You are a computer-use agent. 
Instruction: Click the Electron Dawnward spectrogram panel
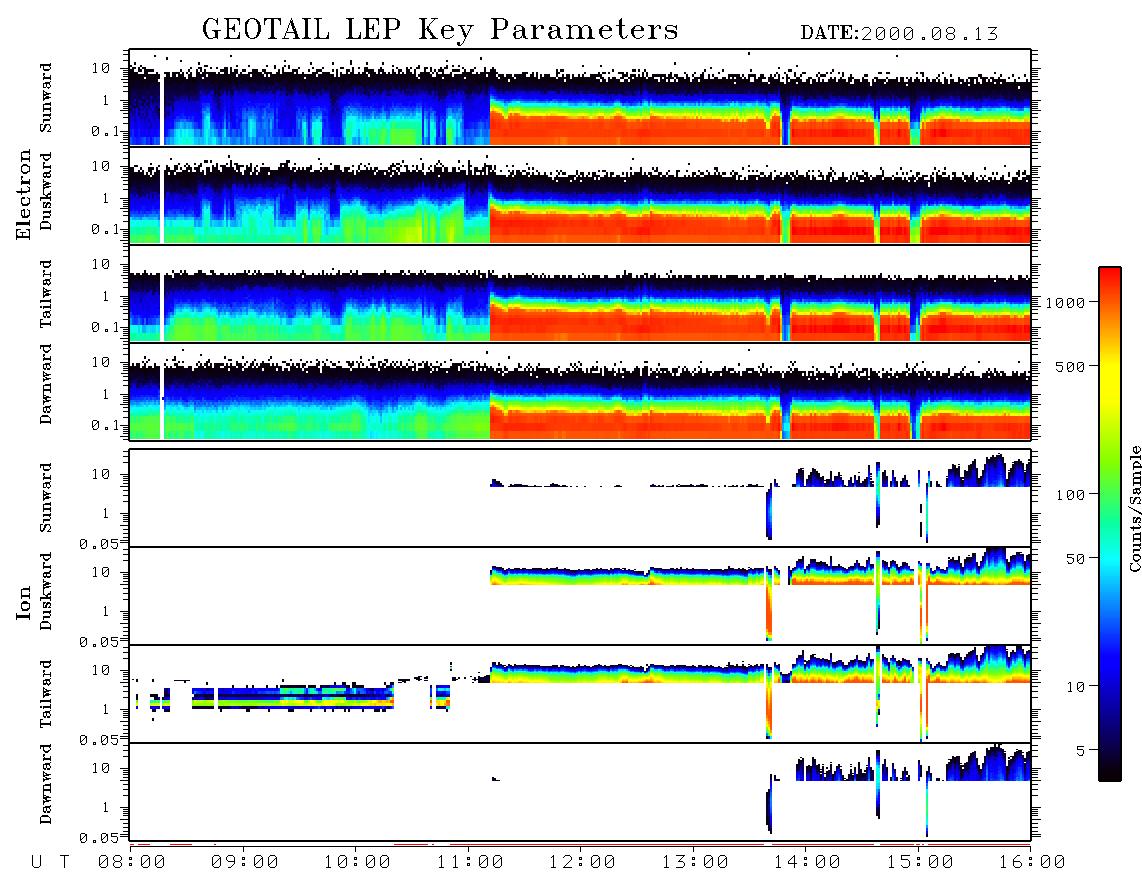click(580, 391)
